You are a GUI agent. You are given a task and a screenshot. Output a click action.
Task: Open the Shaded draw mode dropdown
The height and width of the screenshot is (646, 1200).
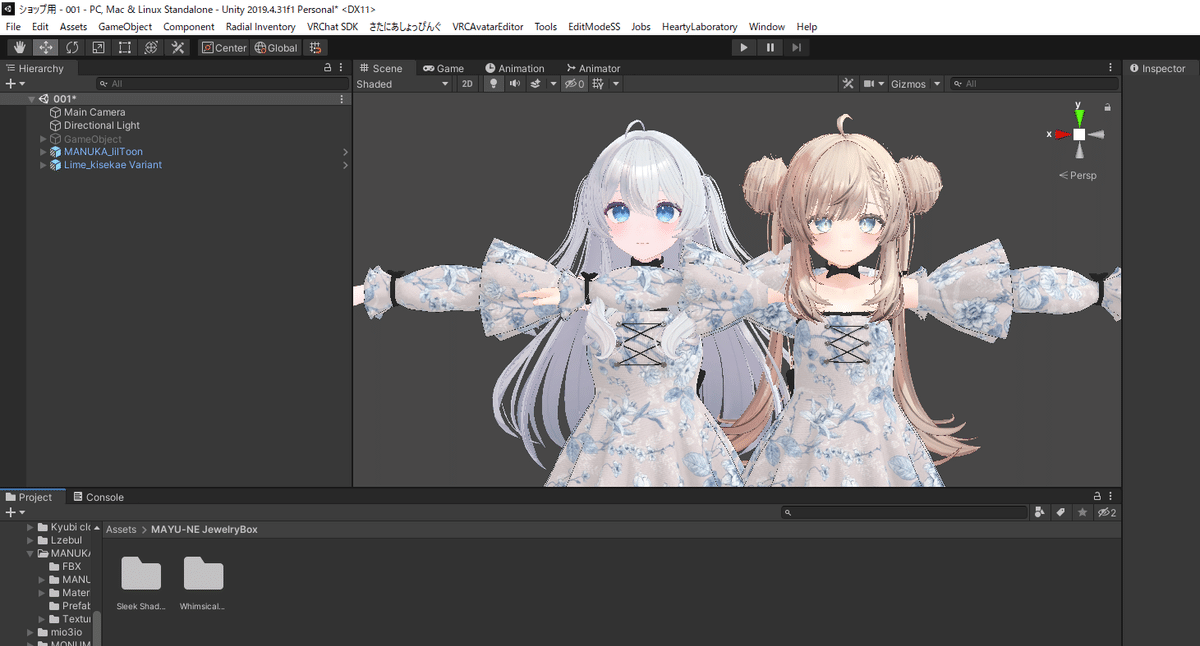402,83
